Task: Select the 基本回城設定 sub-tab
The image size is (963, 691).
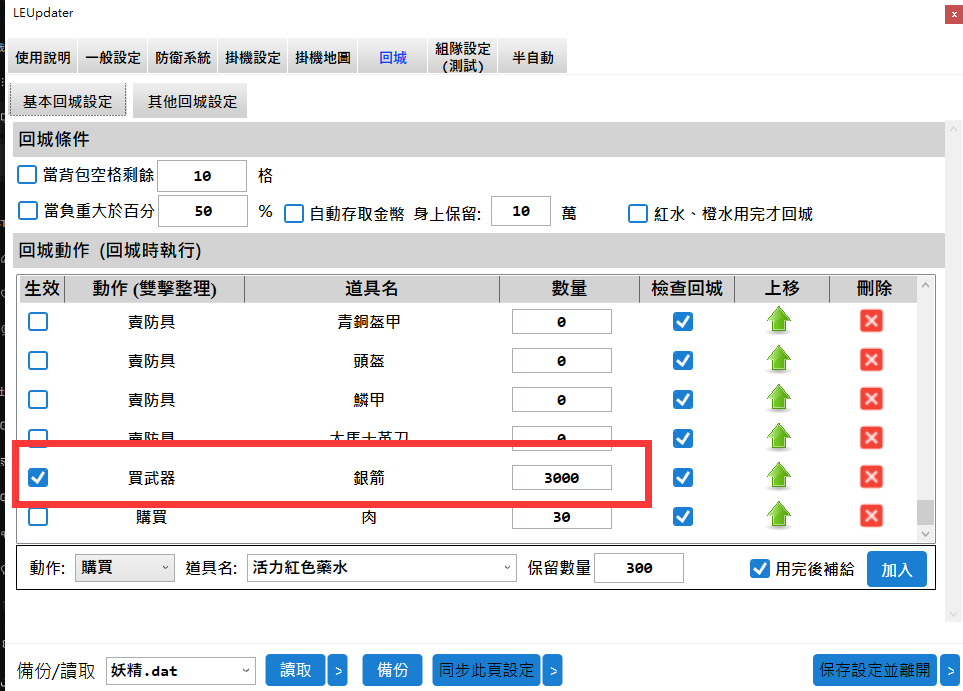Action: click(x=68, y=101)
